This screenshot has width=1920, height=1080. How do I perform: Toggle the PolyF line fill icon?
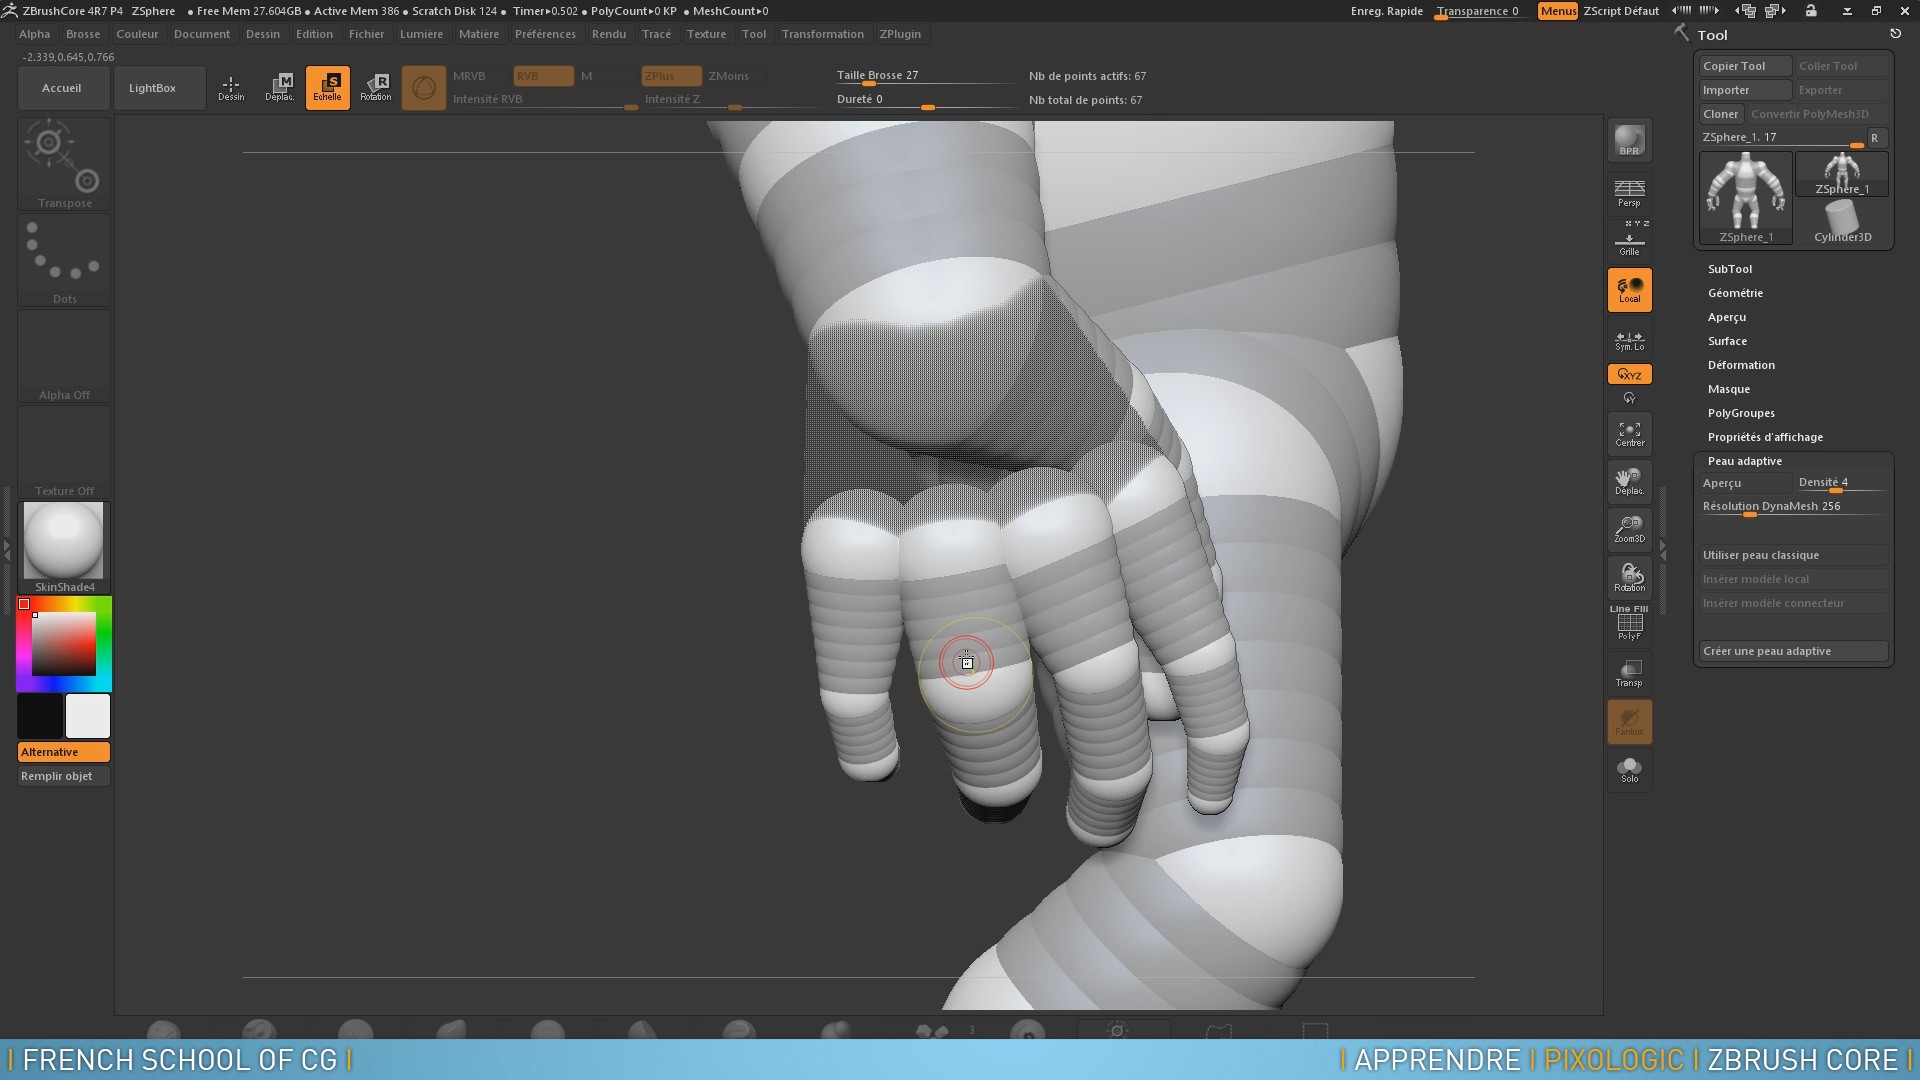[1629, 625]
